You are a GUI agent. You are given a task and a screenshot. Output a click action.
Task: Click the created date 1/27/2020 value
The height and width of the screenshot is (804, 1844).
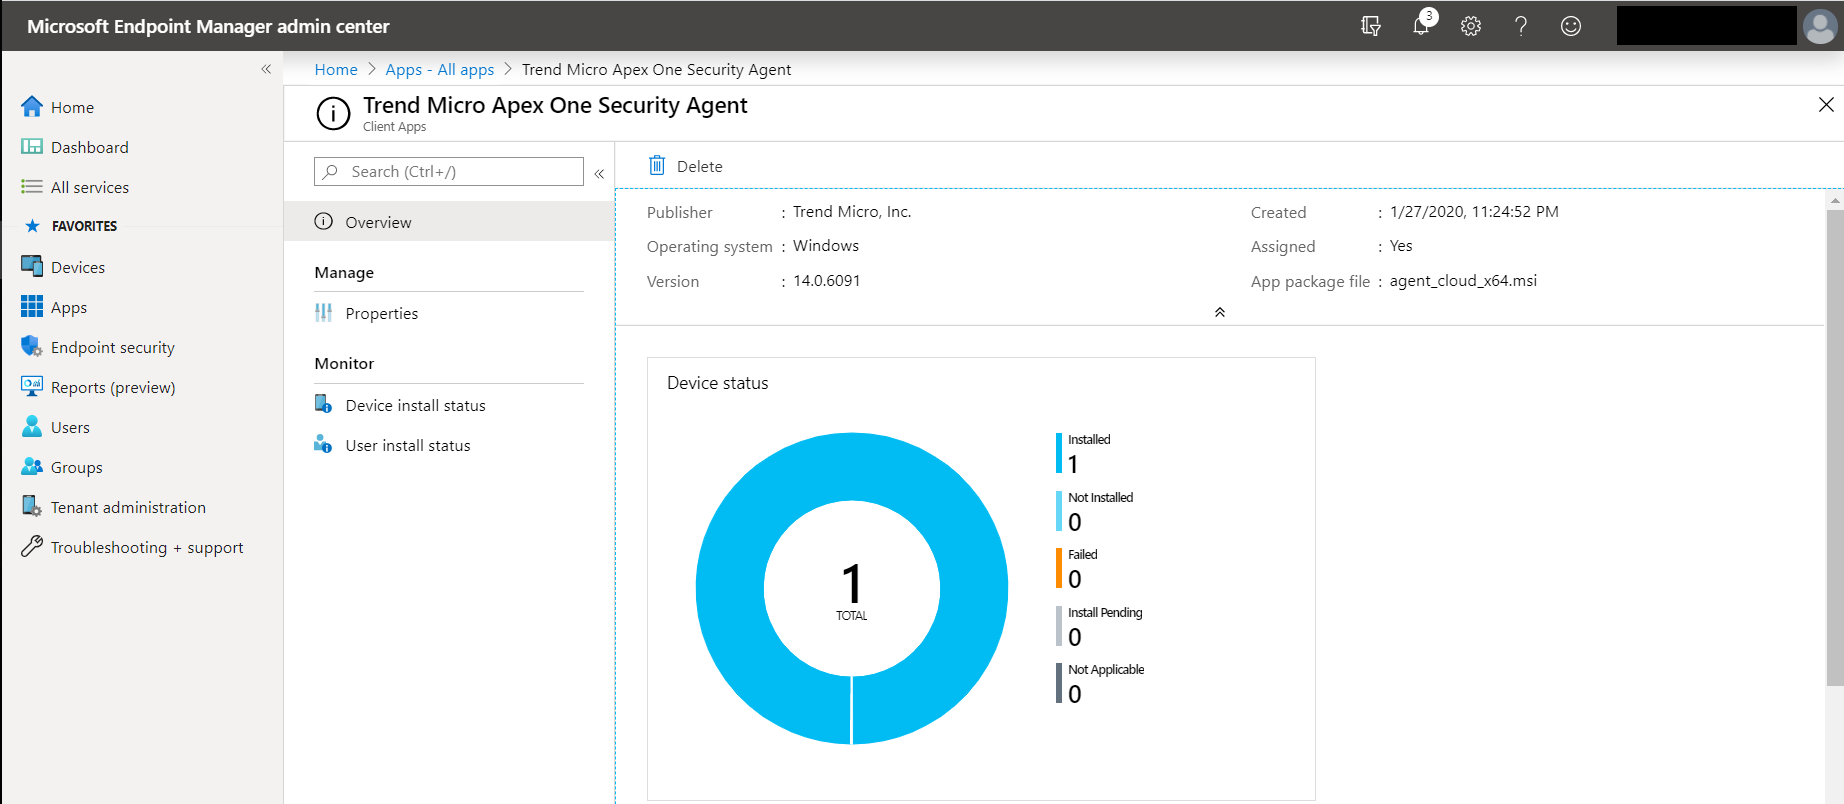click(x=1474, y=212)
